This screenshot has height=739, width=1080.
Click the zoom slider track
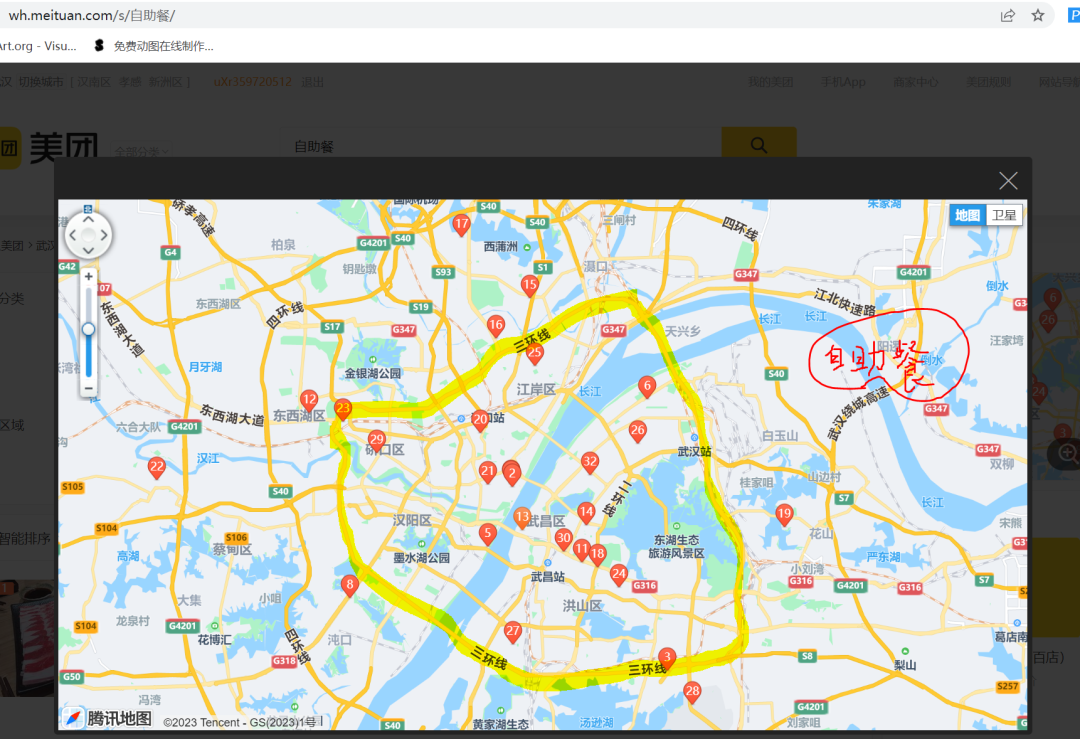point(88,333)
